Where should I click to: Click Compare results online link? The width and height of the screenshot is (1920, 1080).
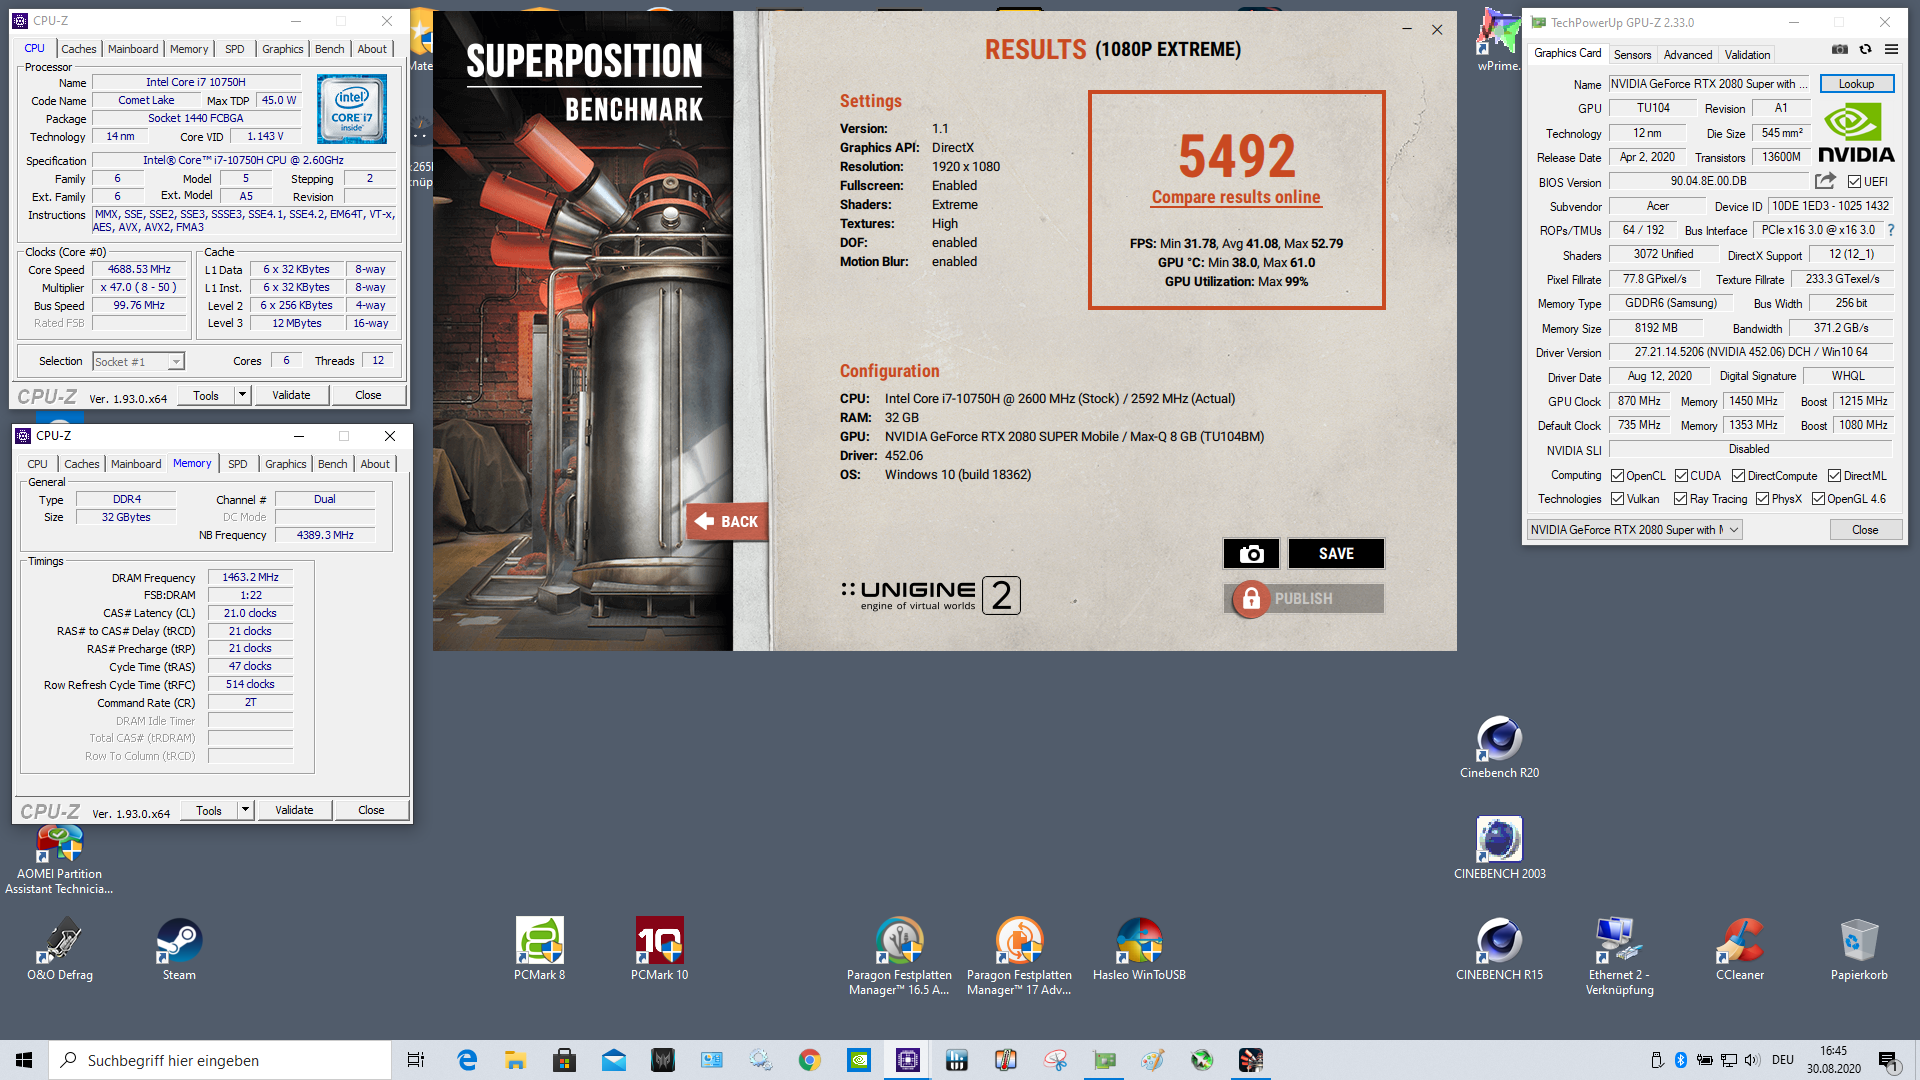tap(1236, 197)
